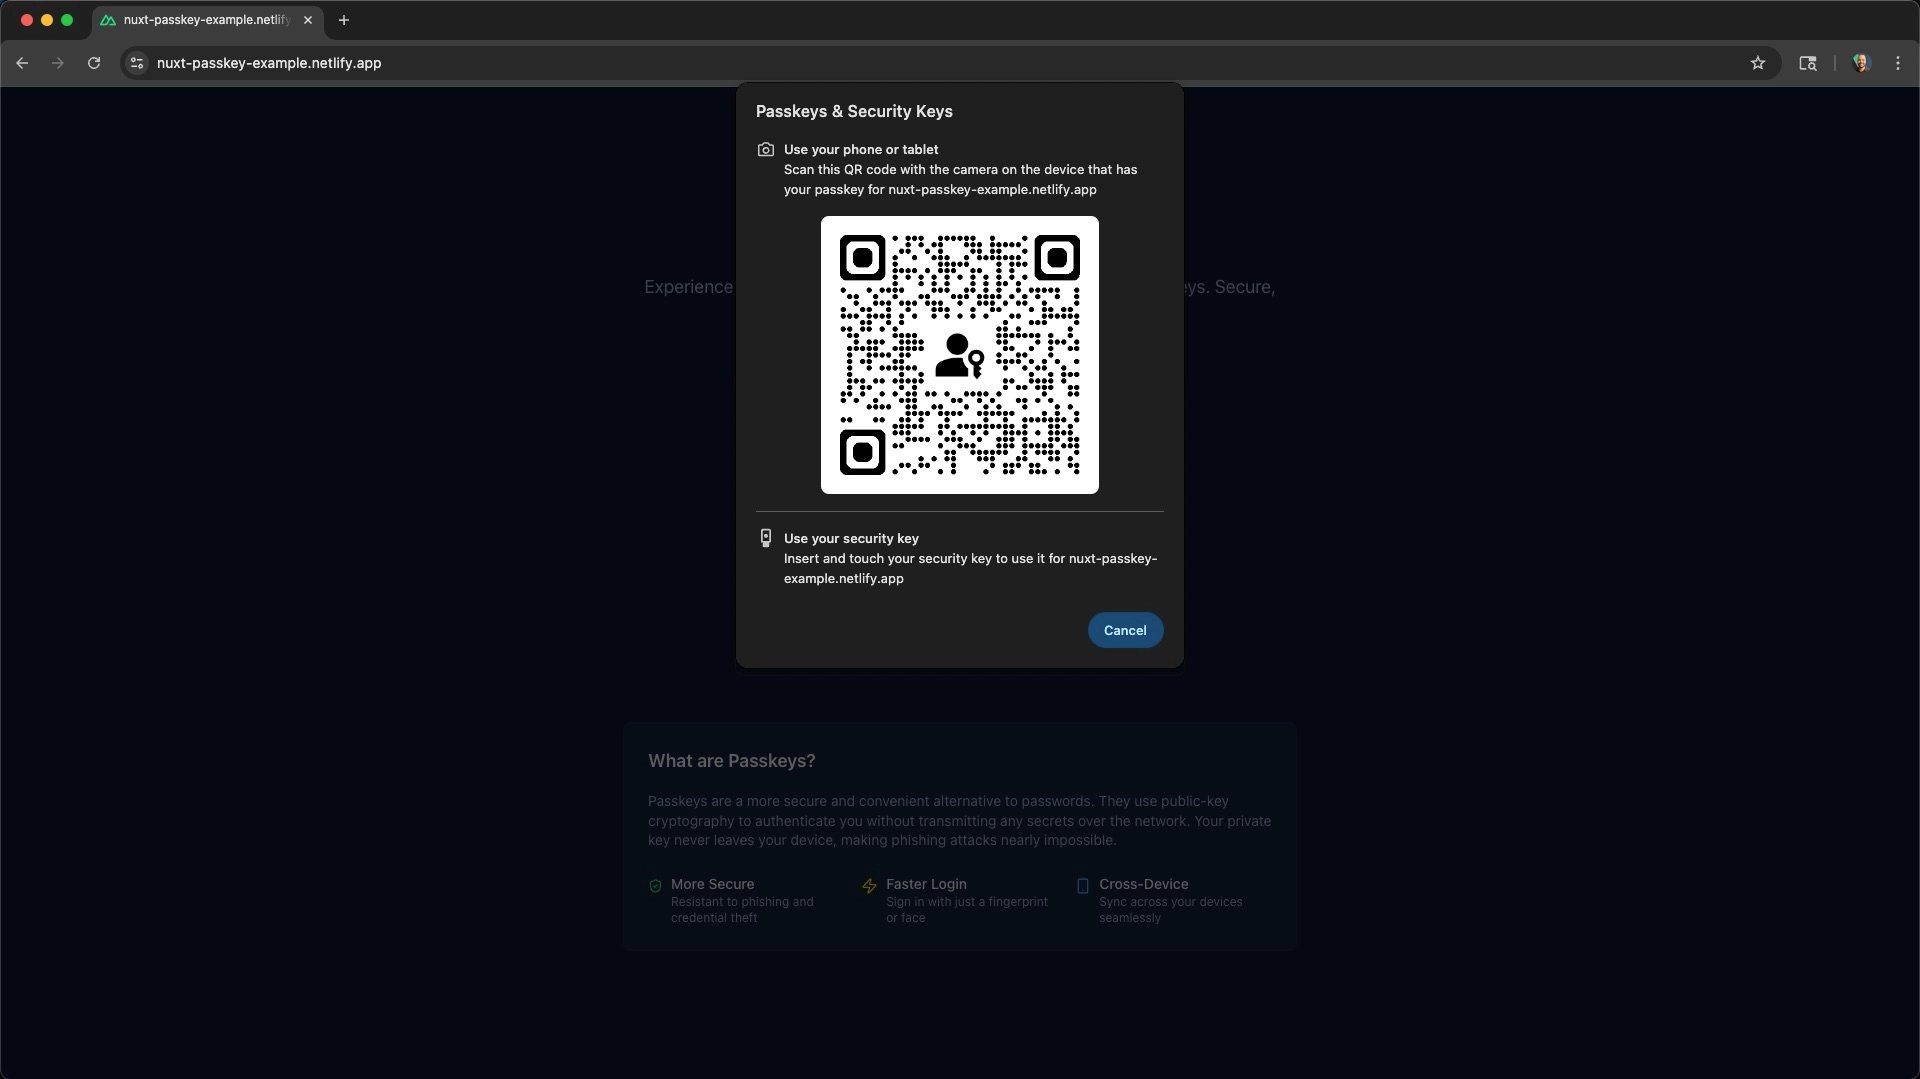Click the forward navigation arrow
This screenshot has width=1920, height=1079.
coord(57,63)
